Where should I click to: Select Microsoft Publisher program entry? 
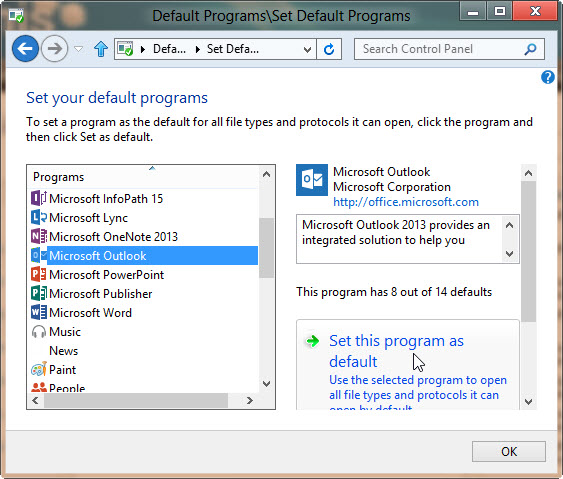pyautogui.click(x=101, y=294)
